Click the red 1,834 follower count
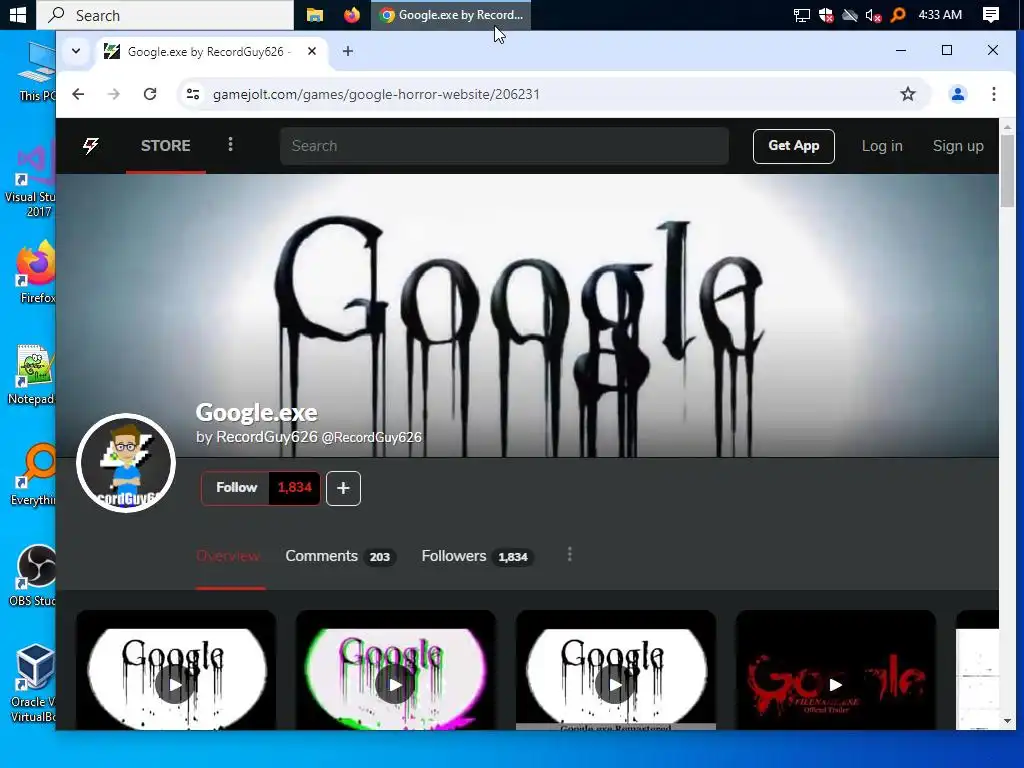The height and width of the screenshot is (768, 1024). click(295, 488)
